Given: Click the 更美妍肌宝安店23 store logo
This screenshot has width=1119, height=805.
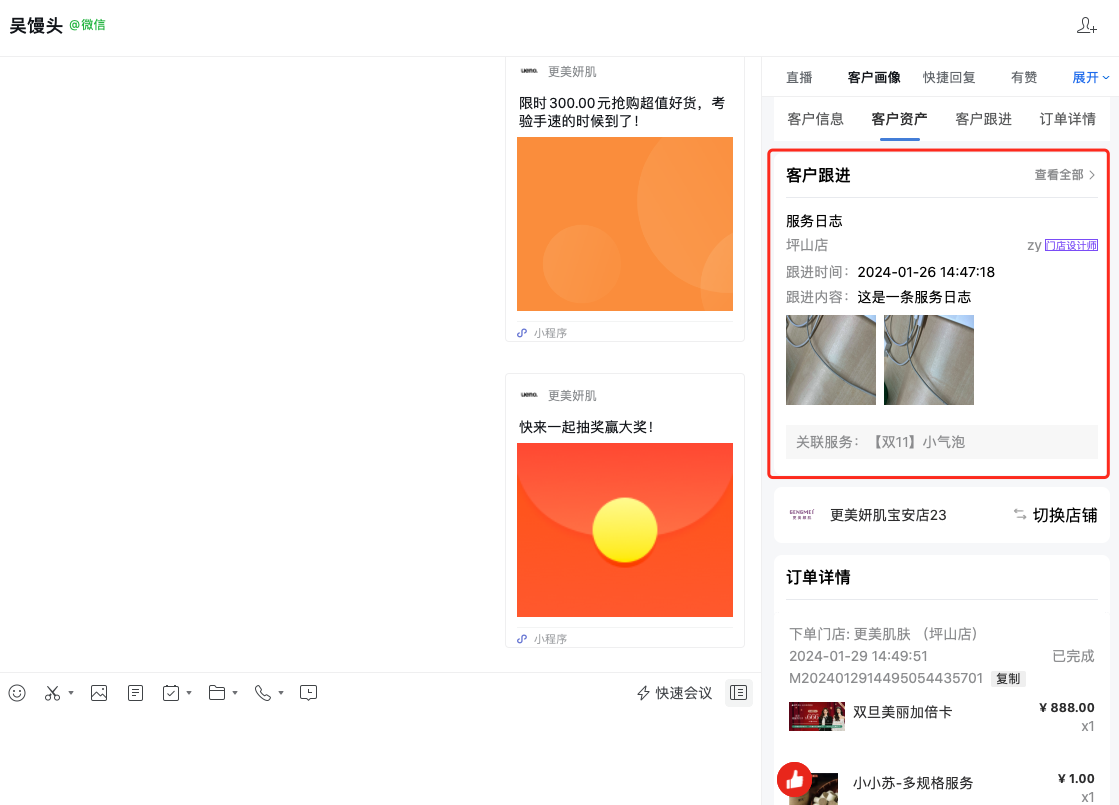Looking at the screenshot, I should tap(802, 515).
